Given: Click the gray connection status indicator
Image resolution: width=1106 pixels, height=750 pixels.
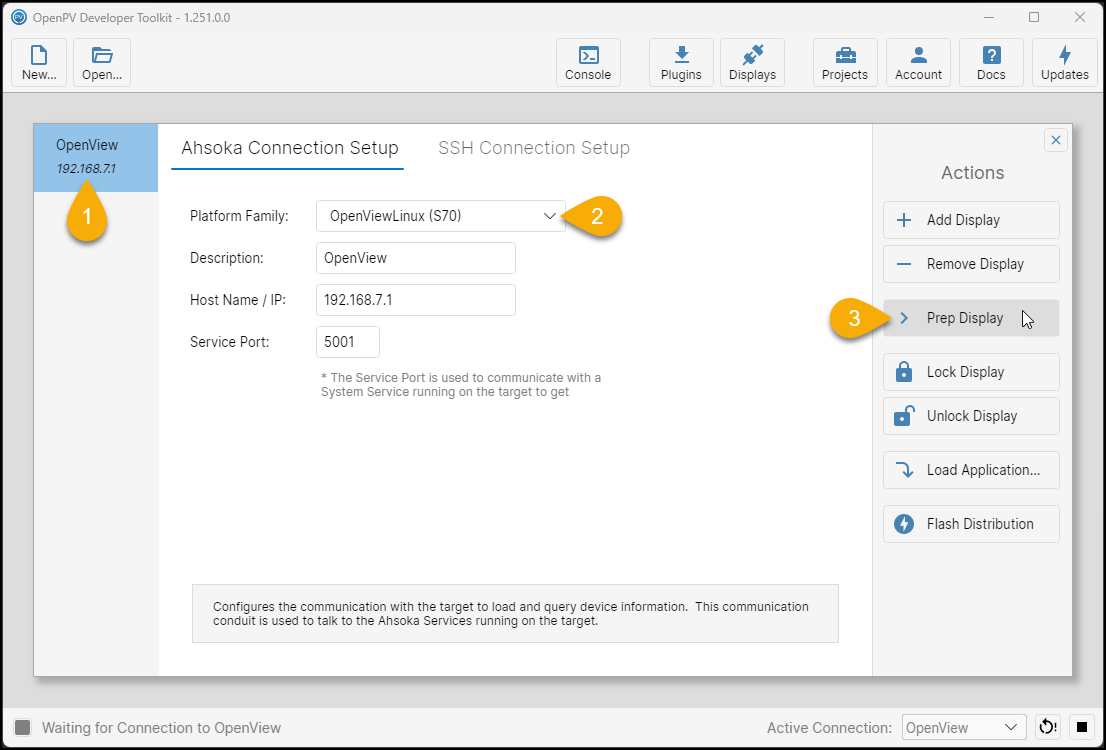Looking at the screenshot, I should coord(23,727).
